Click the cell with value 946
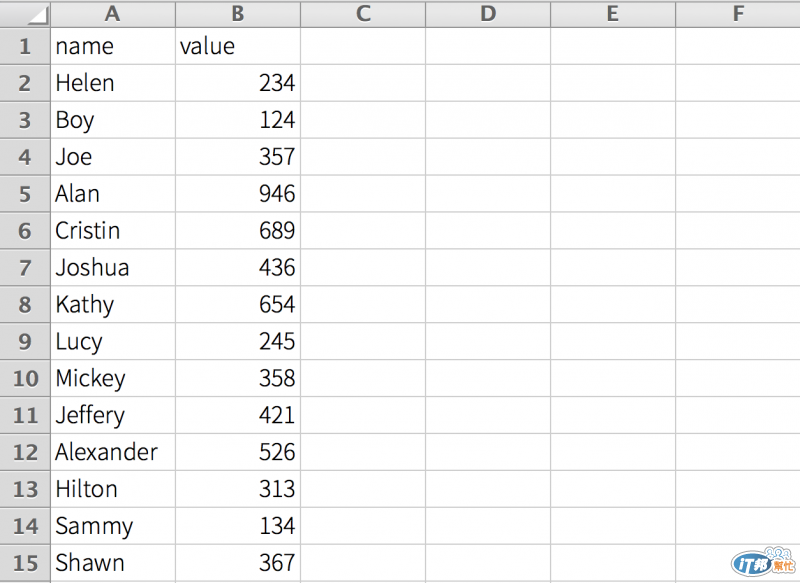Viewport: 800px width, 583px height. click(x=238, y=194)
